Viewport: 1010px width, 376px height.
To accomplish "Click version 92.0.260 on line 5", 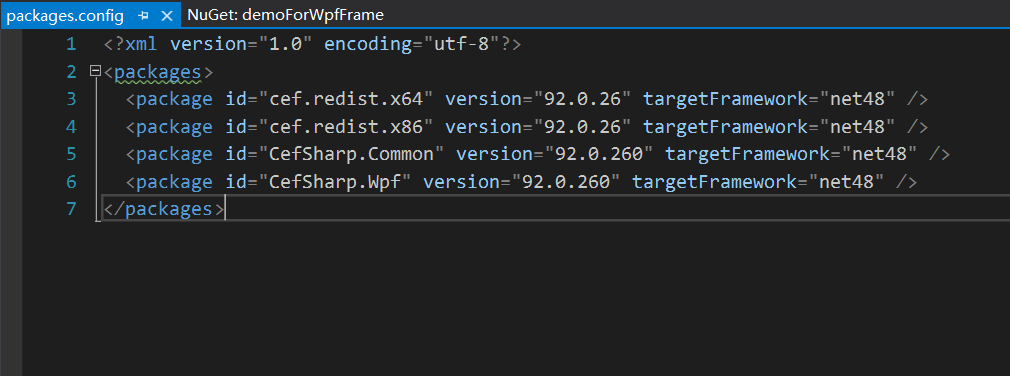I will click(x=593, y=155).
